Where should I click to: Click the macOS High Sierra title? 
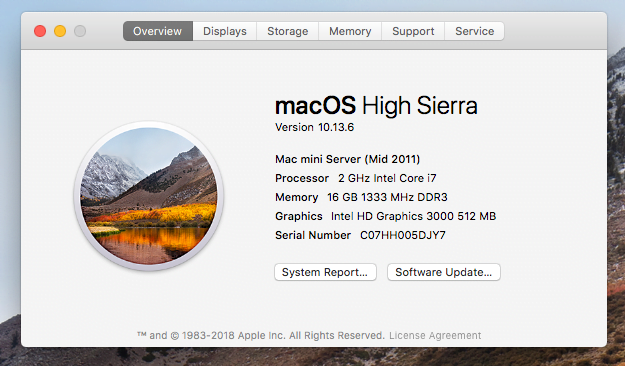[x=376, y=106]
